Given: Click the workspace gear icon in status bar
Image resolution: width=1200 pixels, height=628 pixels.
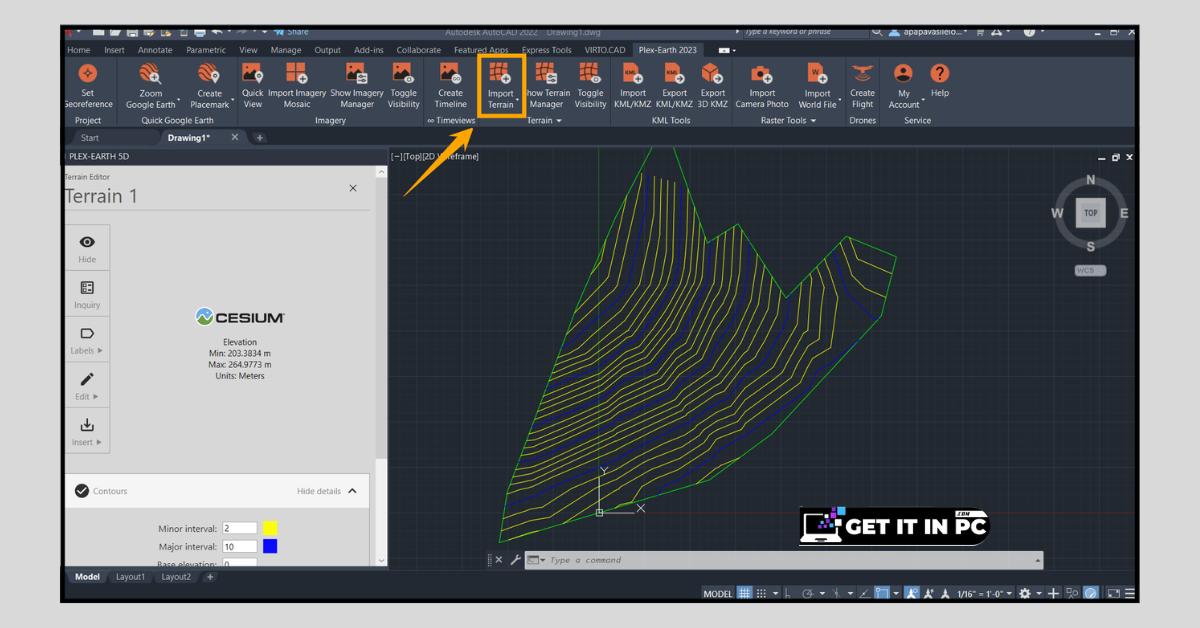Looking at the screenshot, I should (x=1026, y=593).
